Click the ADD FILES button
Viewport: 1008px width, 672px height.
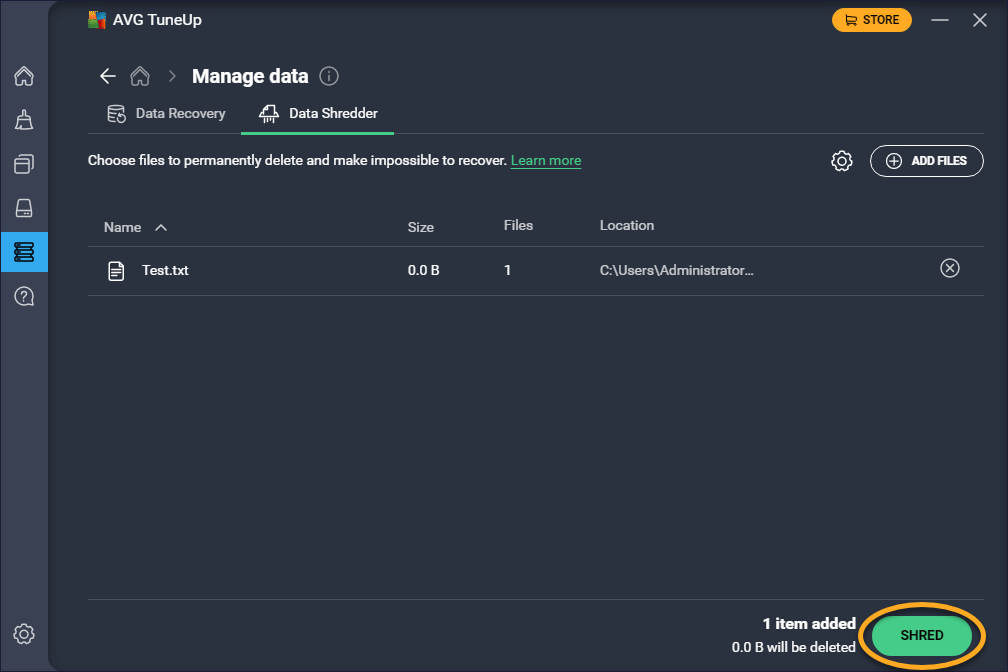click(926, 161)
